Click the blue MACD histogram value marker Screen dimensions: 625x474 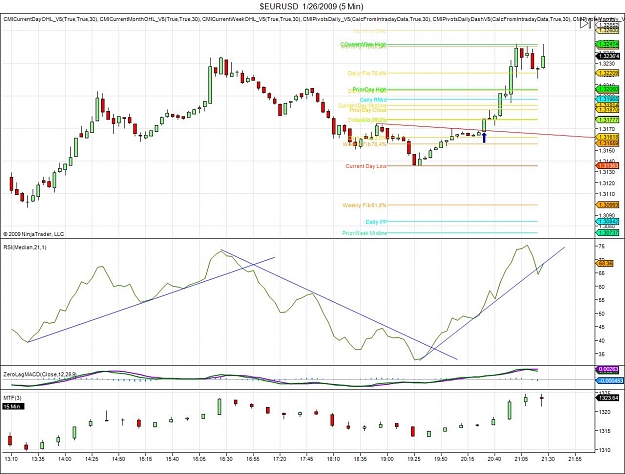[x=607, y=381]
